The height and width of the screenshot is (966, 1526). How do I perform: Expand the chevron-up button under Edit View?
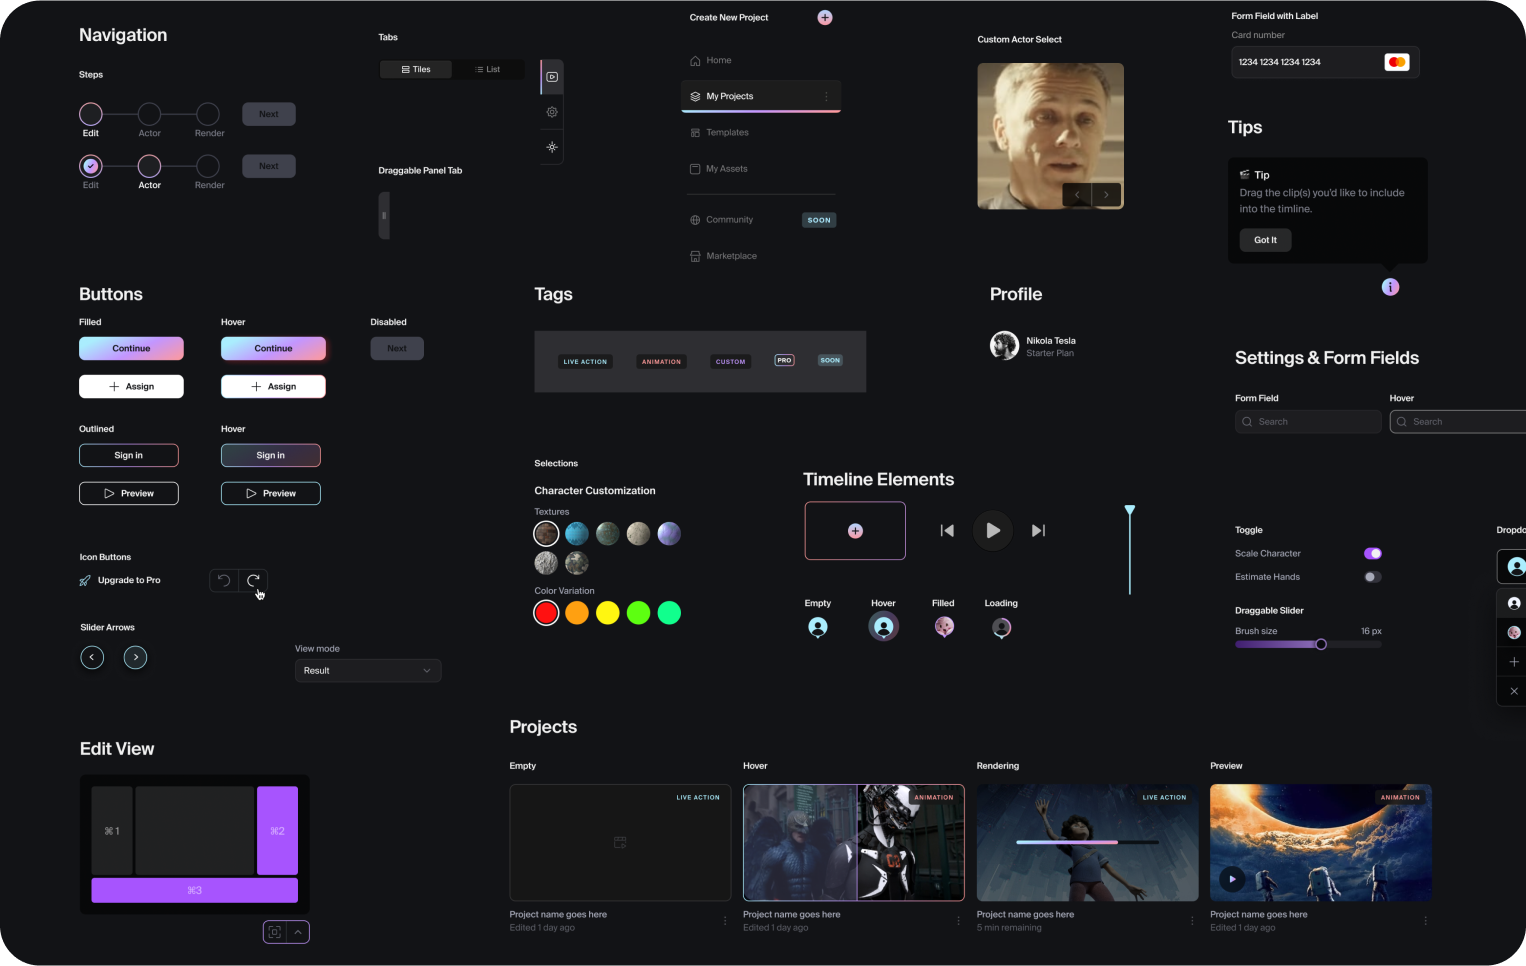[x=298, y=932]
